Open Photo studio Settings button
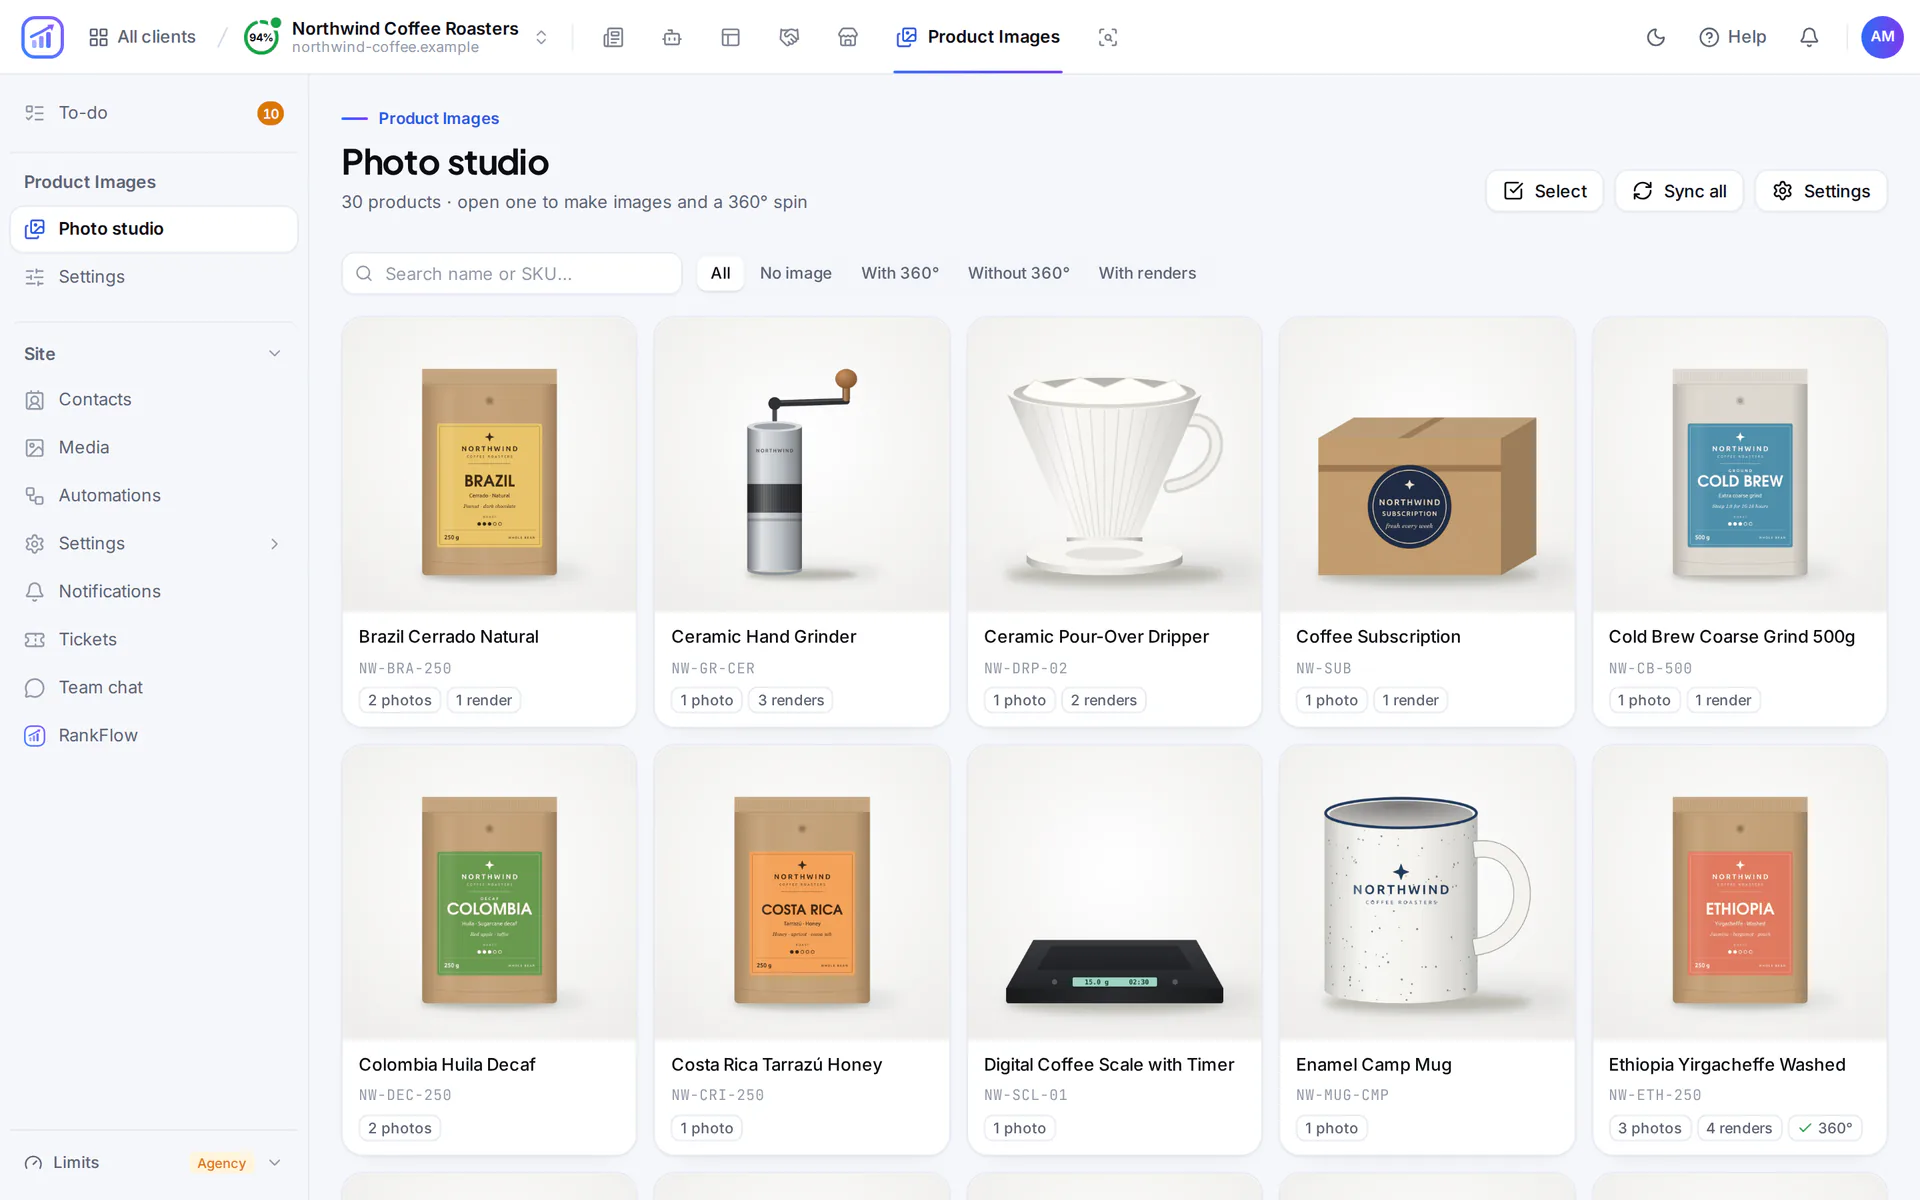1920x1200 pixels. 1821,191
